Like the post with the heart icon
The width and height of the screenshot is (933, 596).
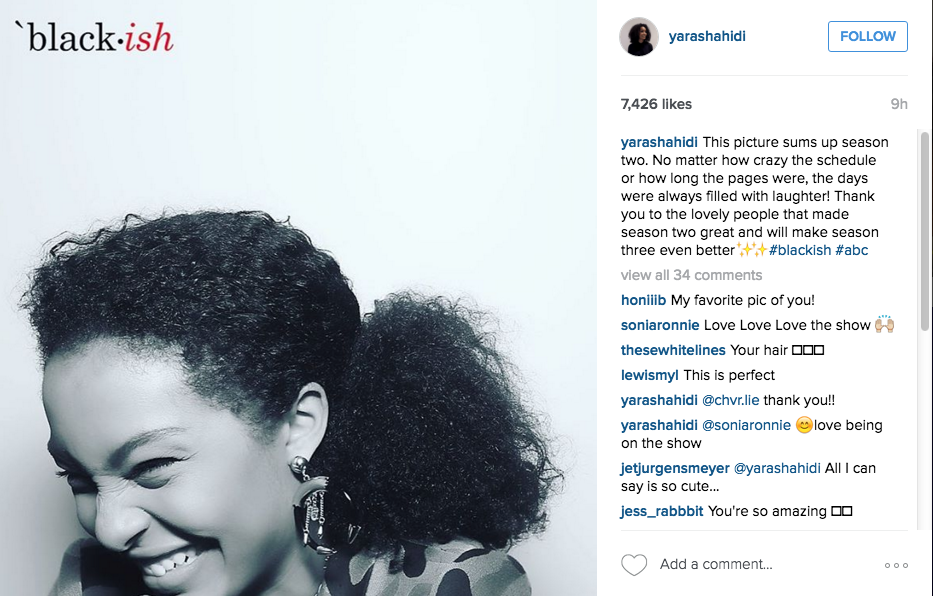coord(634,564)
